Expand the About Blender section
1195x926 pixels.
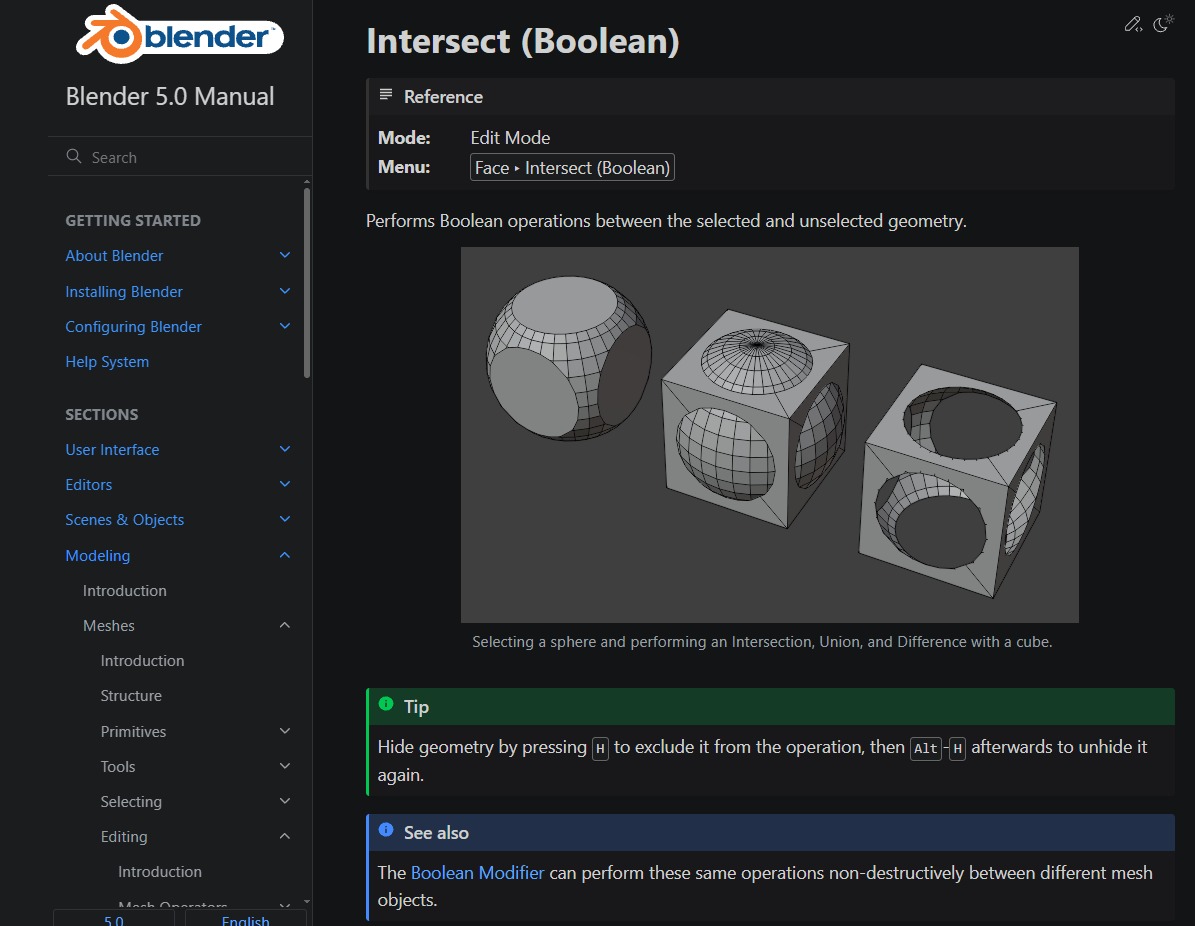[x=285, y=255]
